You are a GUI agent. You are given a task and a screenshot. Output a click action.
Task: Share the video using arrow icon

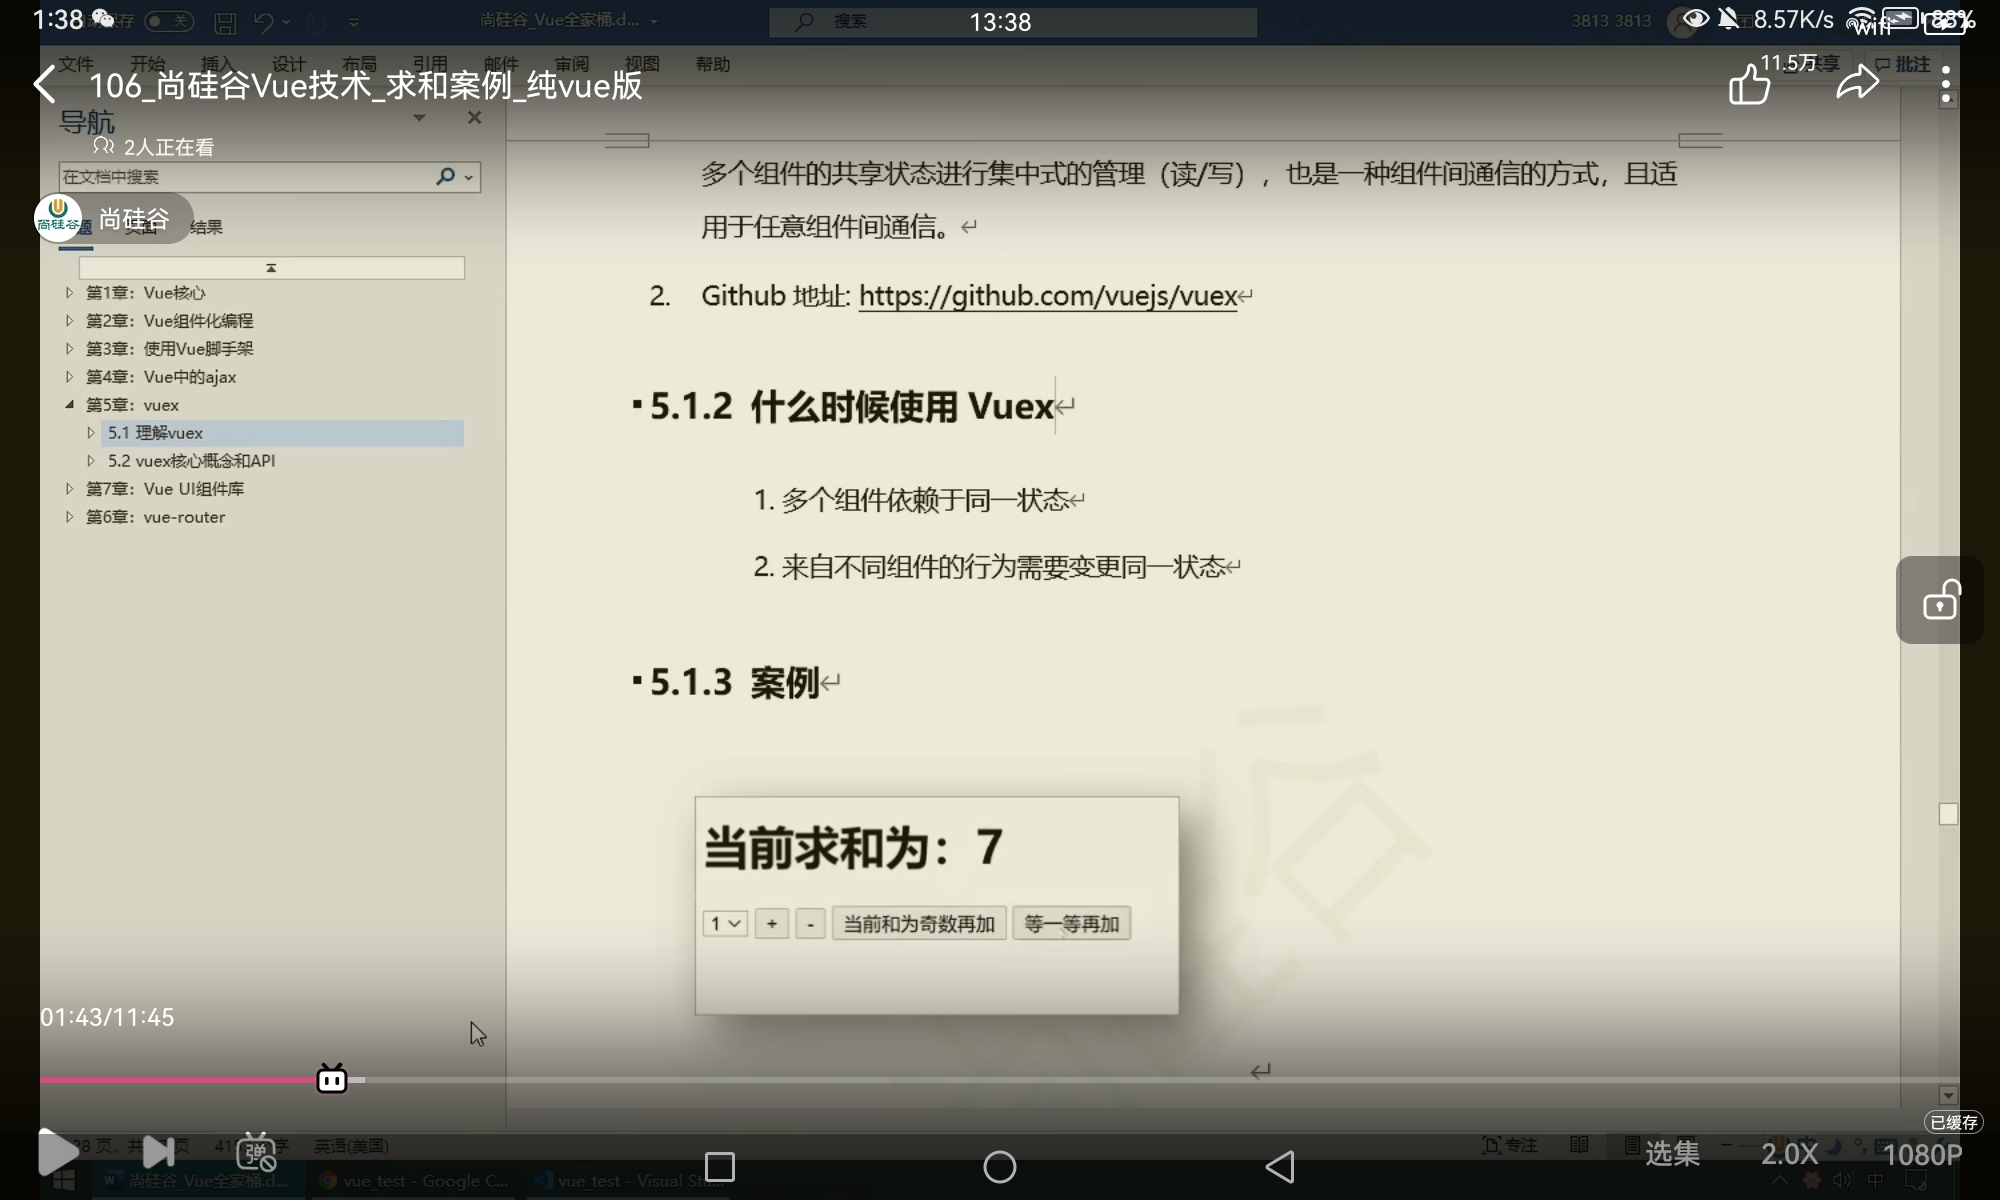[x=1857, y=83]
